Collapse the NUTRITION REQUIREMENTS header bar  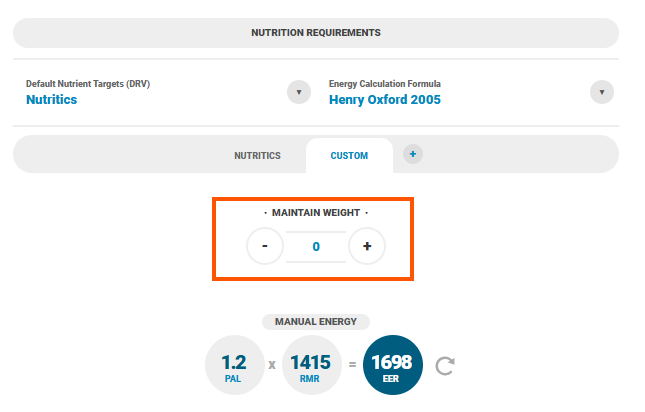coord(316,33)
